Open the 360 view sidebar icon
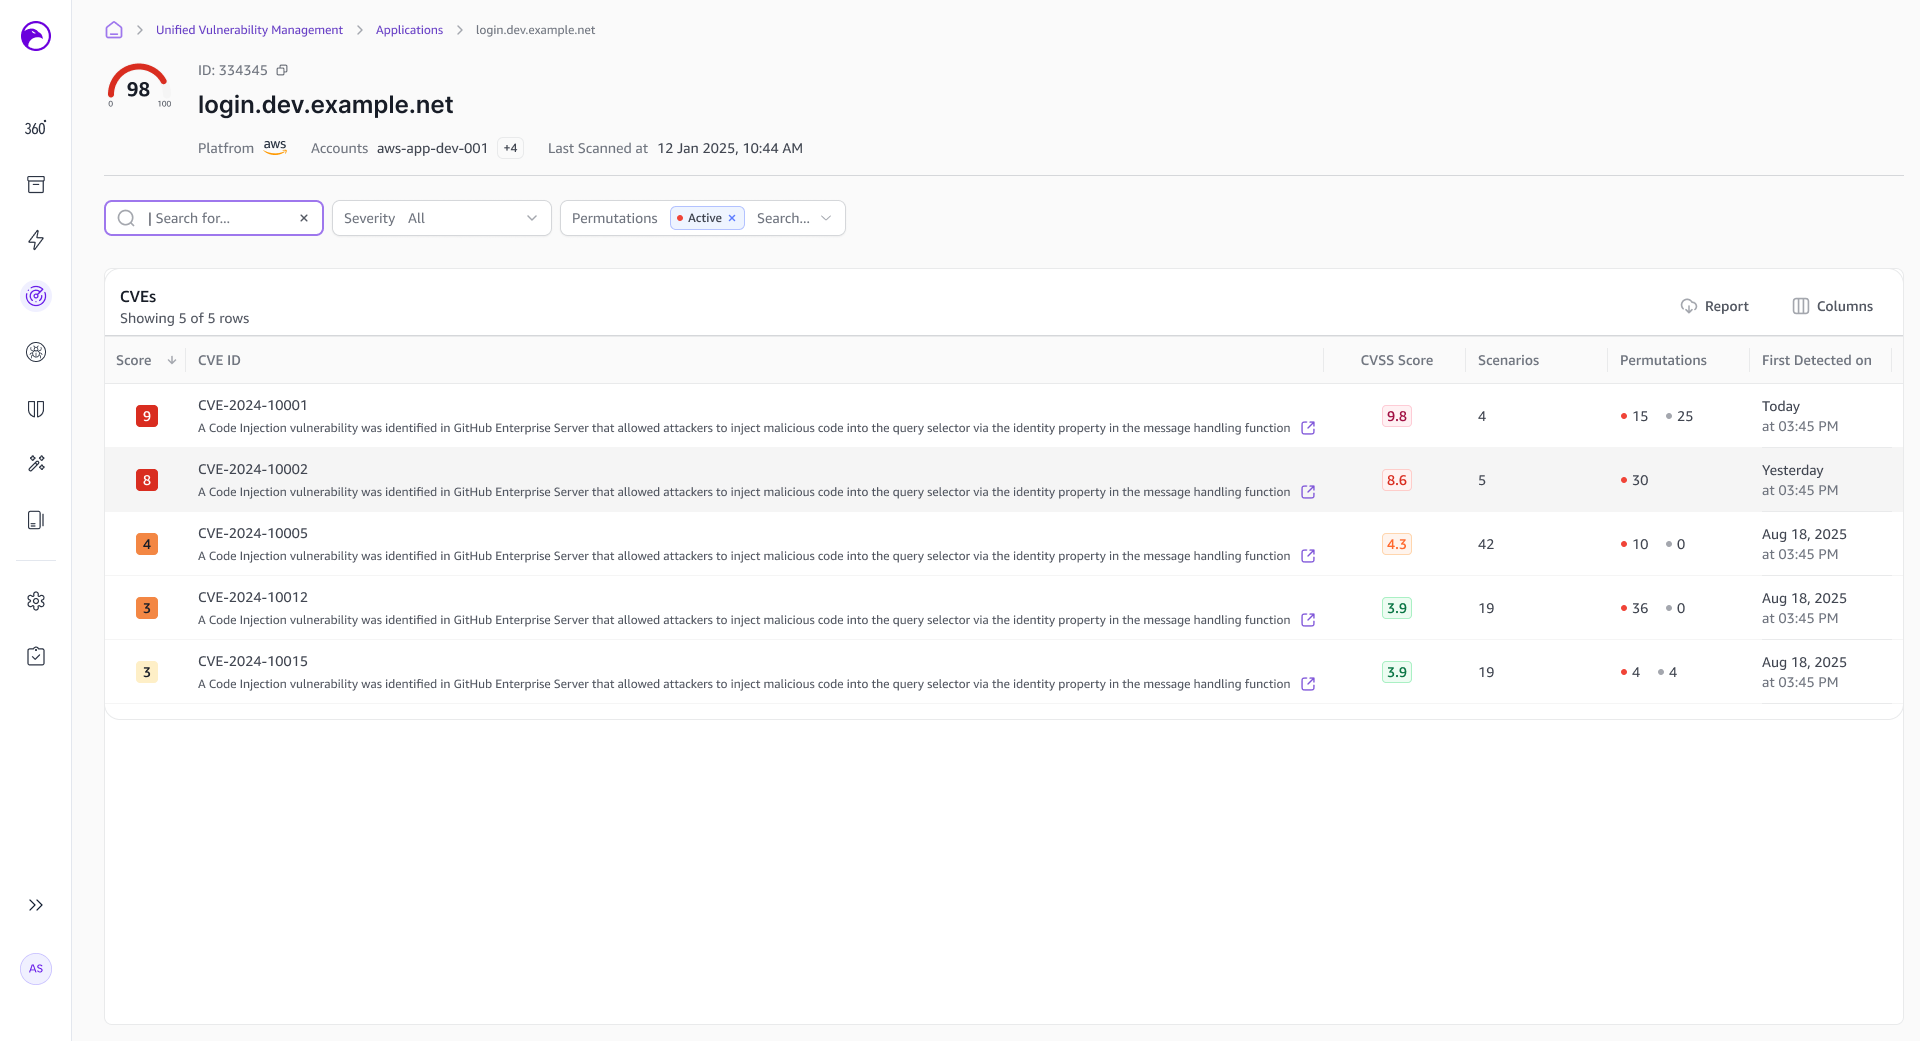The image size is (1920, 1041). coord(35,128)
